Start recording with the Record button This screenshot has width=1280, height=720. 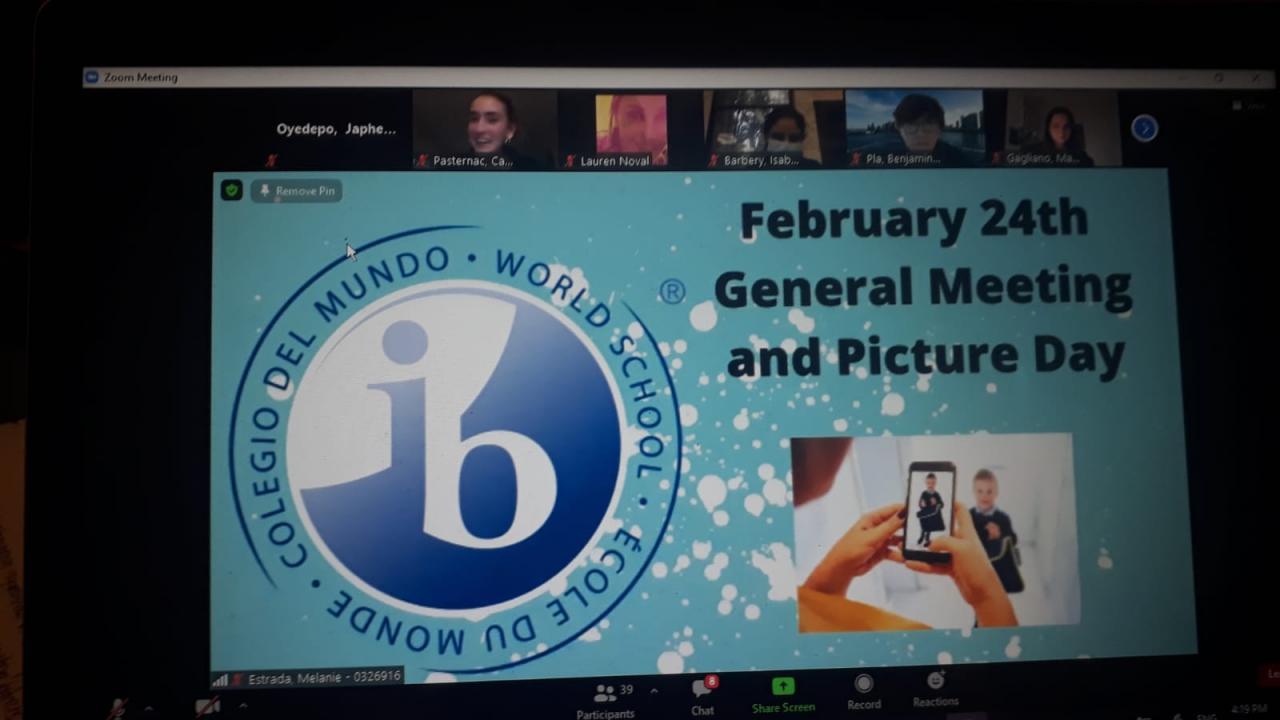point(864,691)
